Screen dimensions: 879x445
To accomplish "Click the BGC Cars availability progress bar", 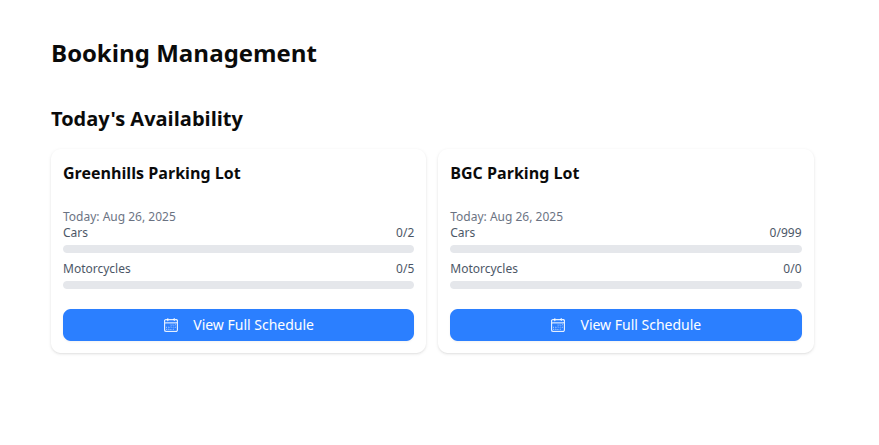I will pos(625,249).
